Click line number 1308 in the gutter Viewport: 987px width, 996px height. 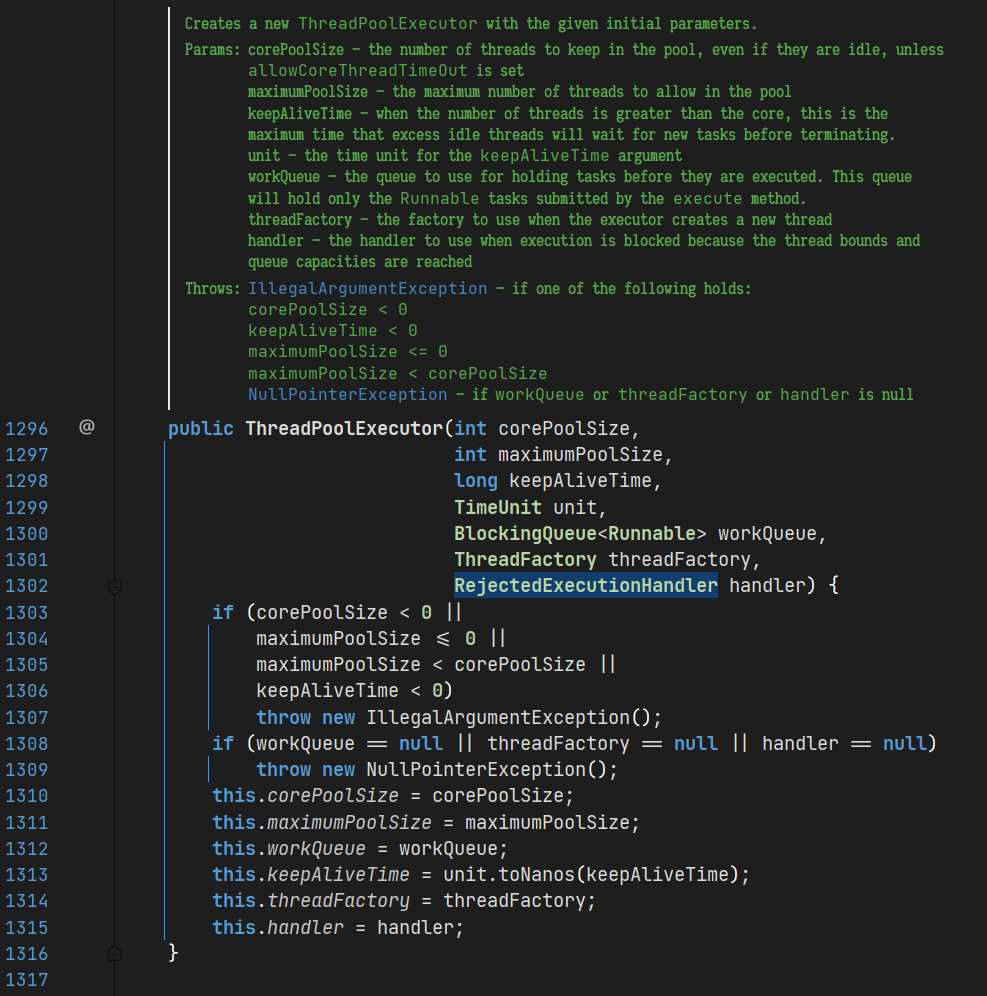click(x=27, y=743)
